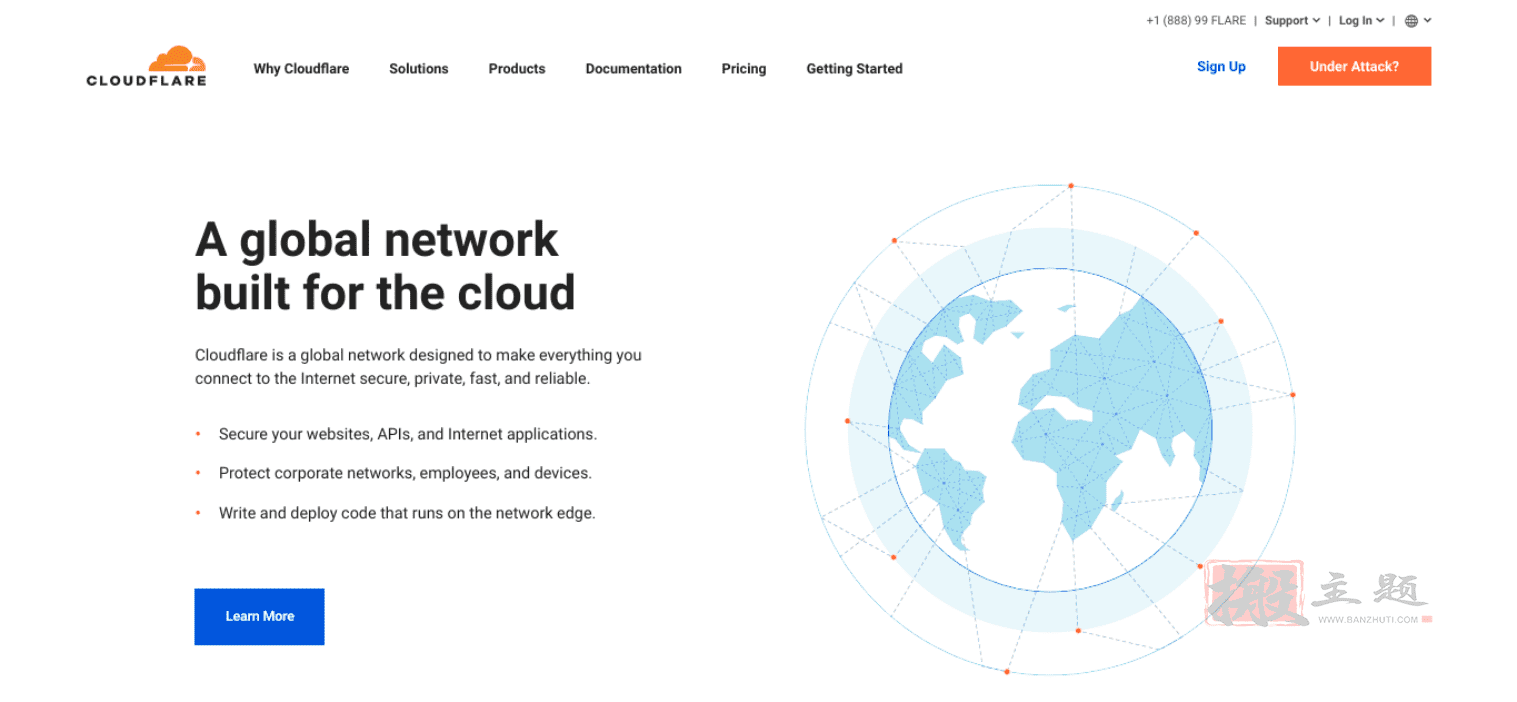Expand the Support dropdown

click(x=1292, y=21)
